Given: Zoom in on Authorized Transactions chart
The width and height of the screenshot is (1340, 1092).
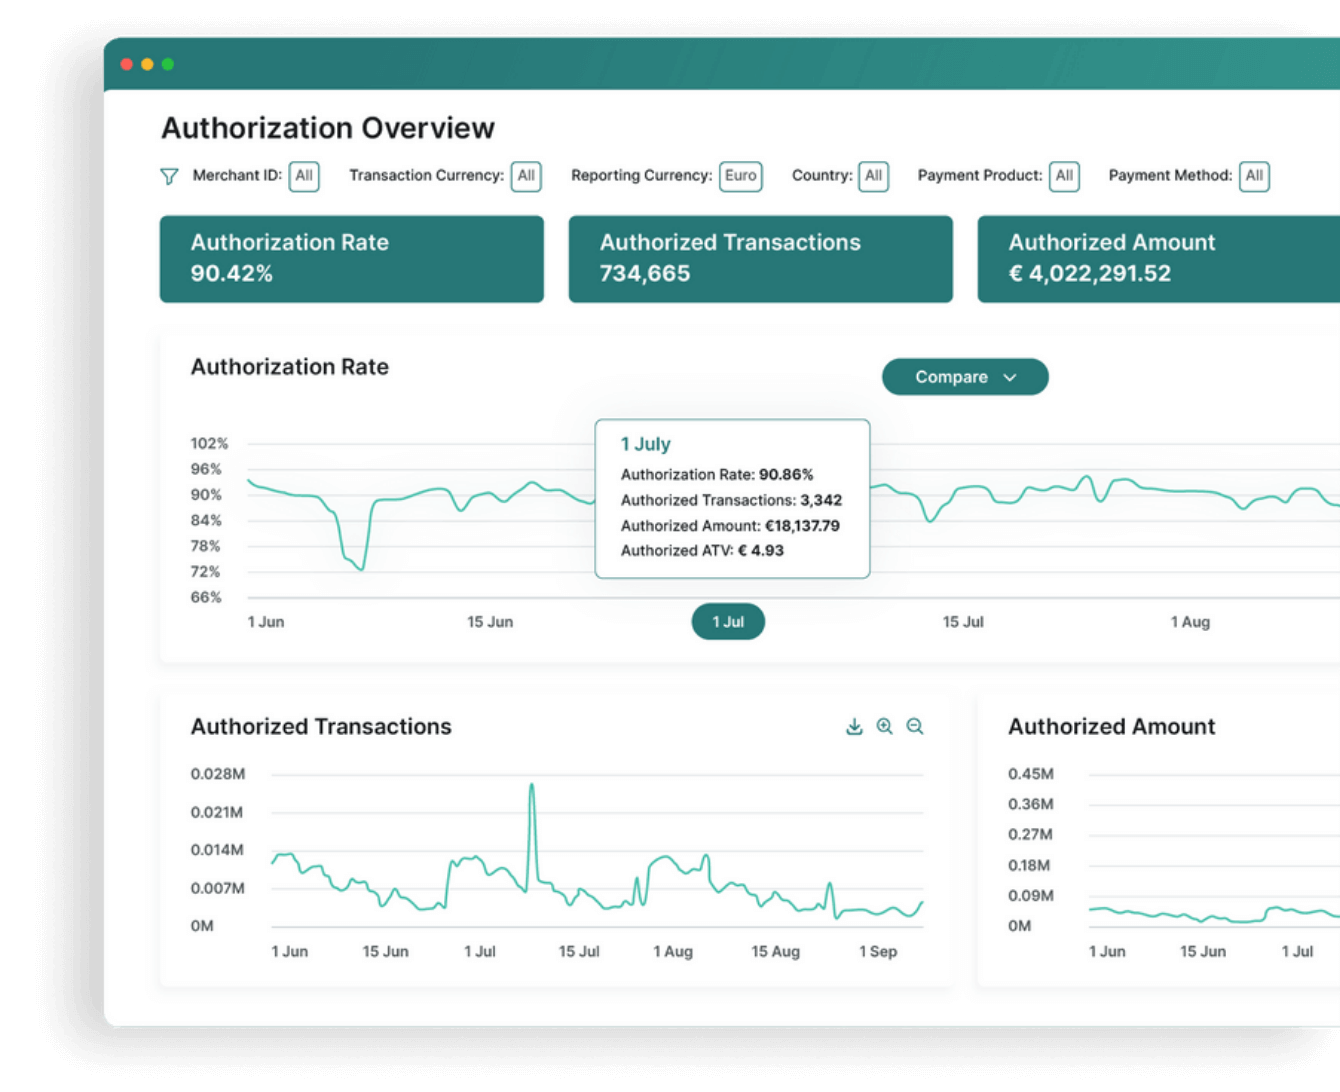Looking at the screenshot, I should coord(885,727).
